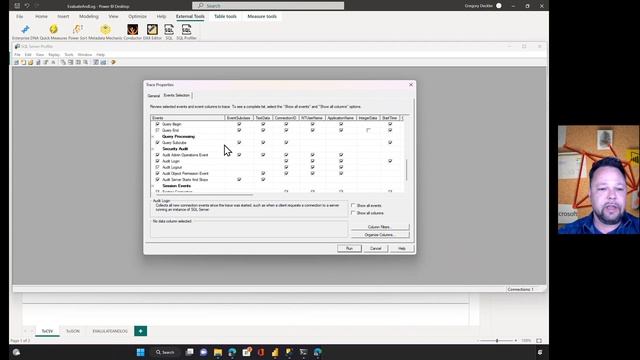Toggle Audit Login event checkbox
Viewport: 640px width, 360px height.
click(158, 161)
